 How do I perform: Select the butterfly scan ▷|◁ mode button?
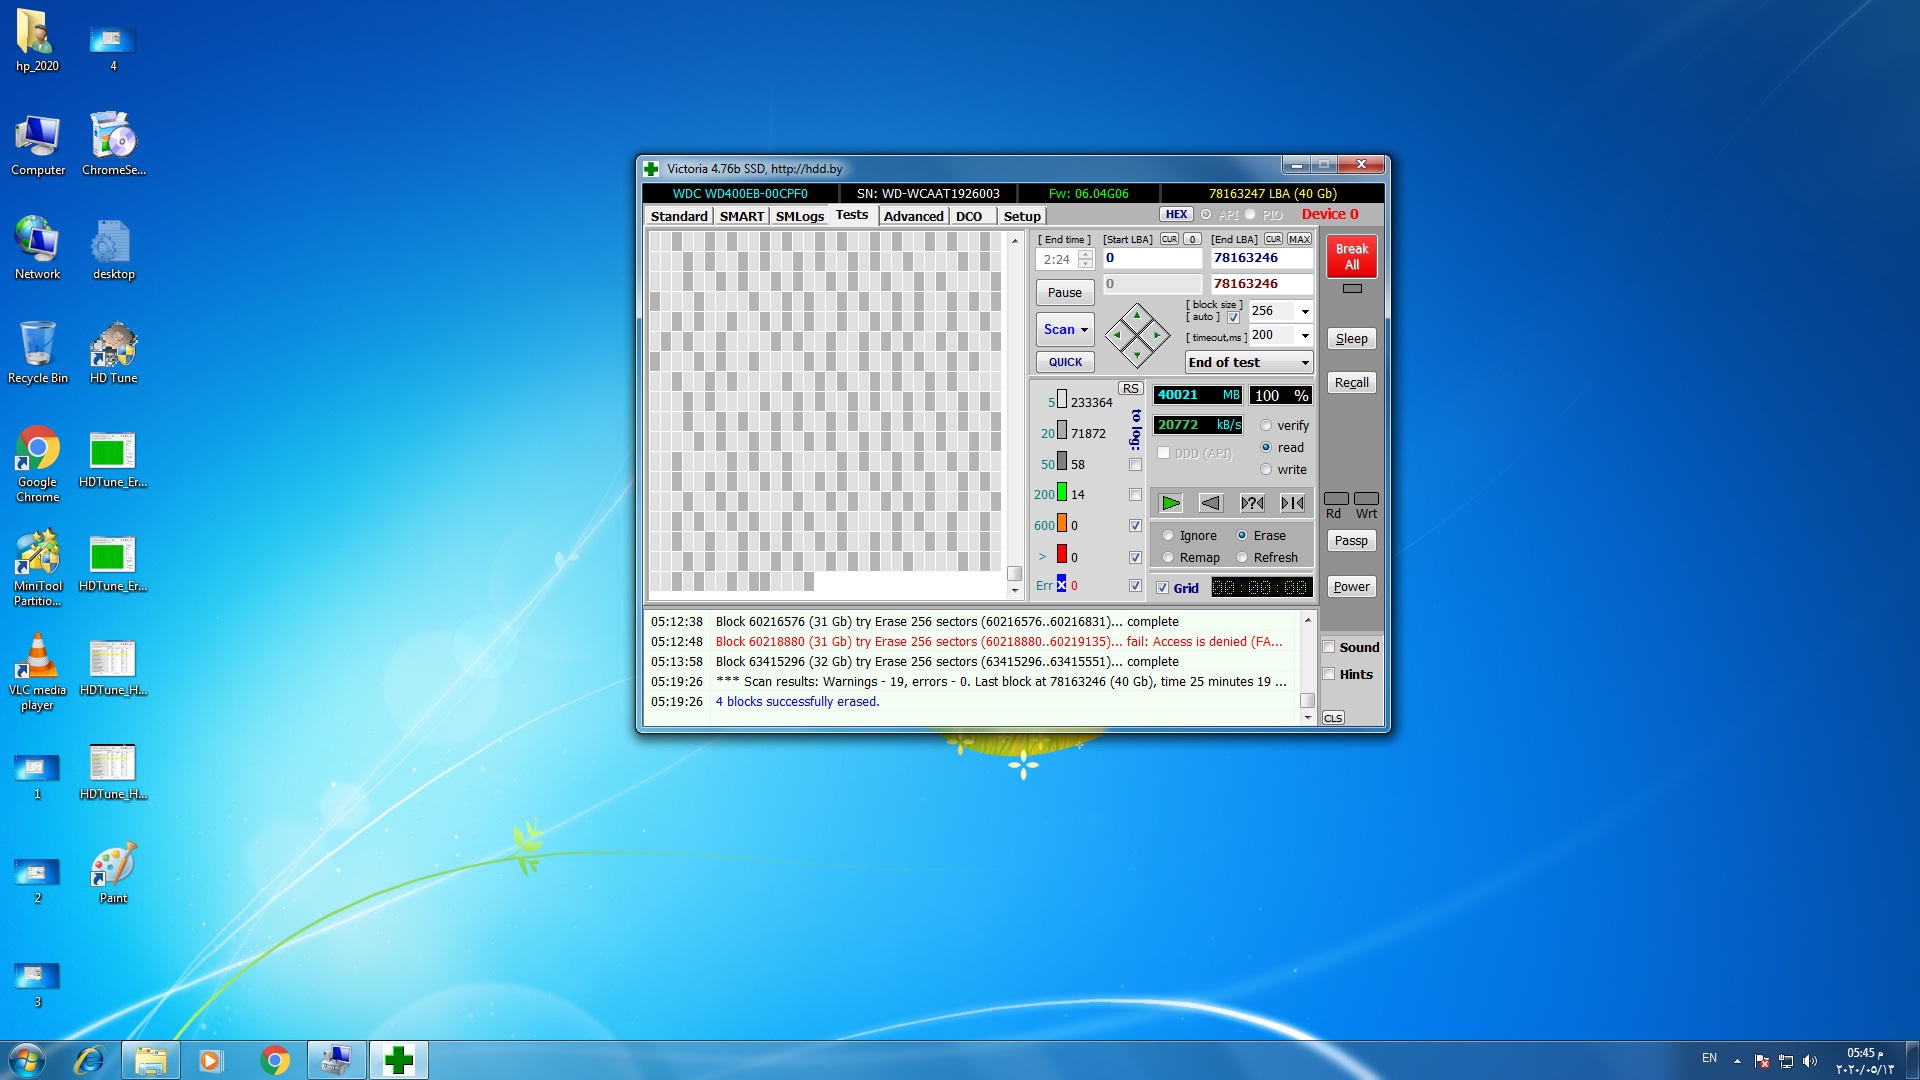tap(1292, 503)
